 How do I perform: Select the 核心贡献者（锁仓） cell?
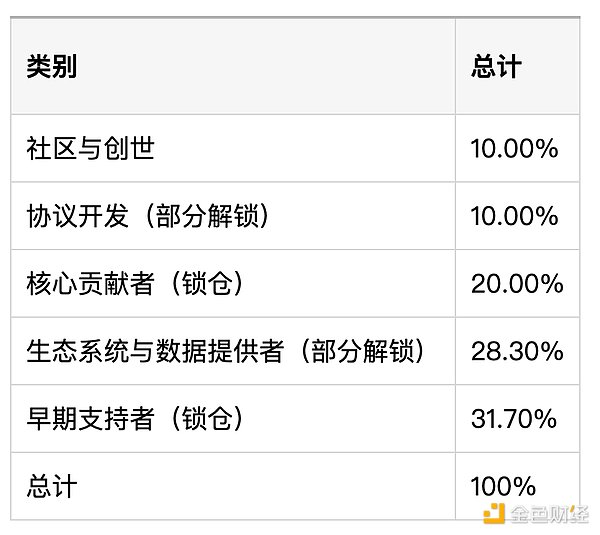135,284
